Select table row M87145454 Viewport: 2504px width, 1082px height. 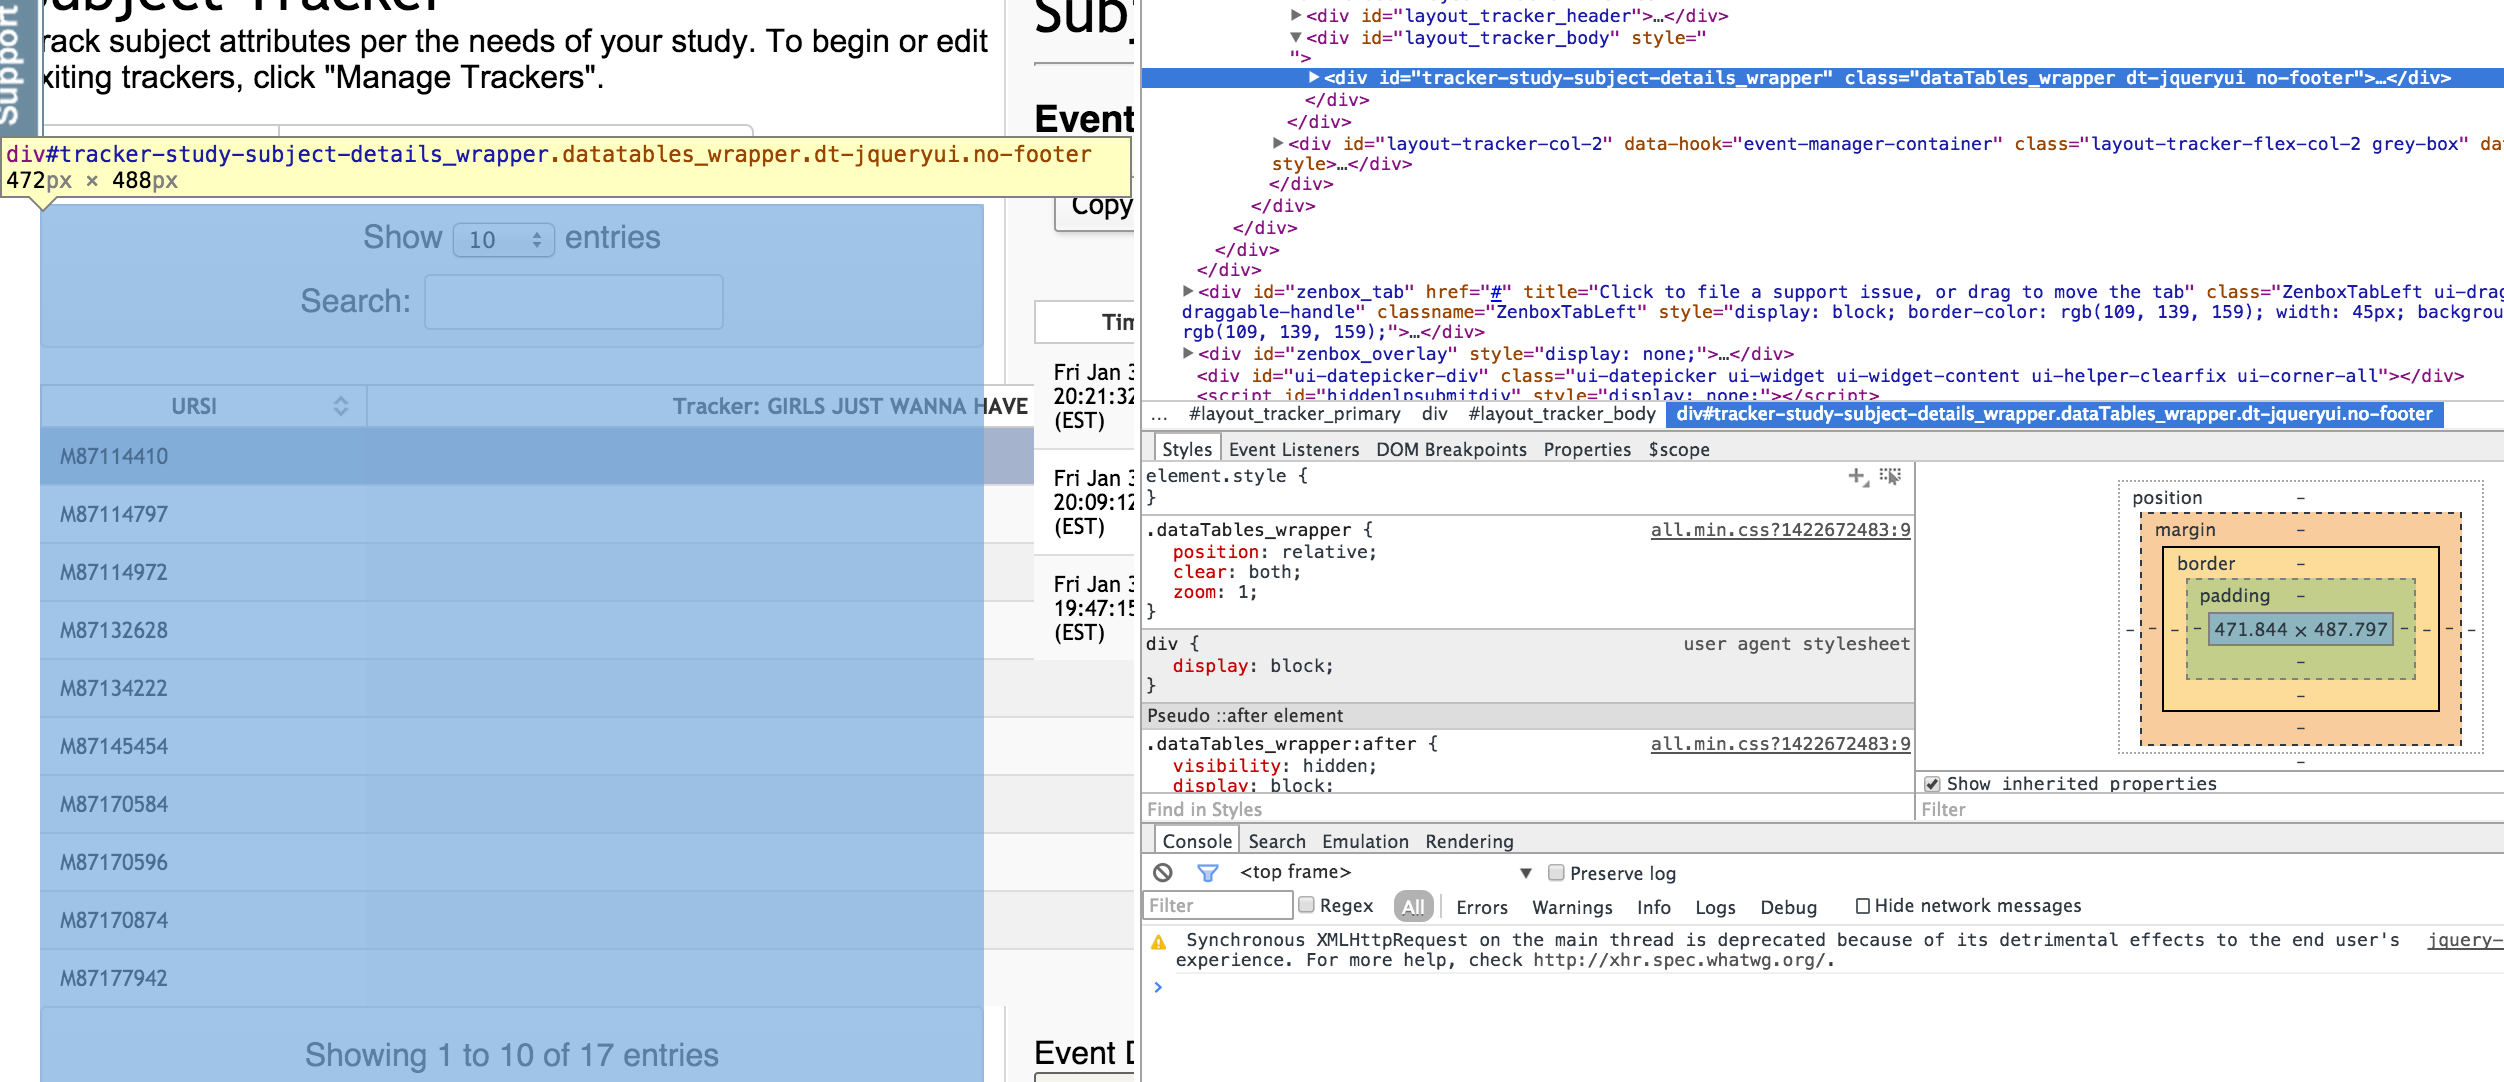(x=537, y=747)
